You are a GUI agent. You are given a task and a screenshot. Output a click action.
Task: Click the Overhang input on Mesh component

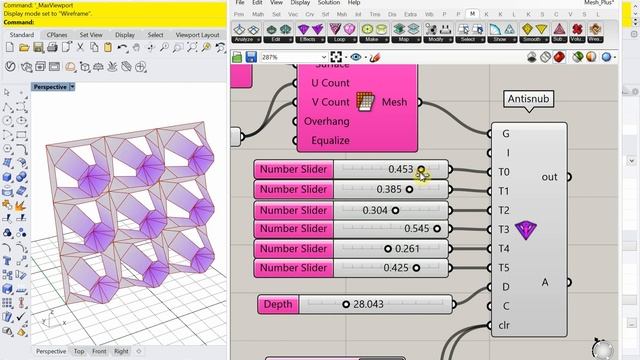click(x=327, y=121)
